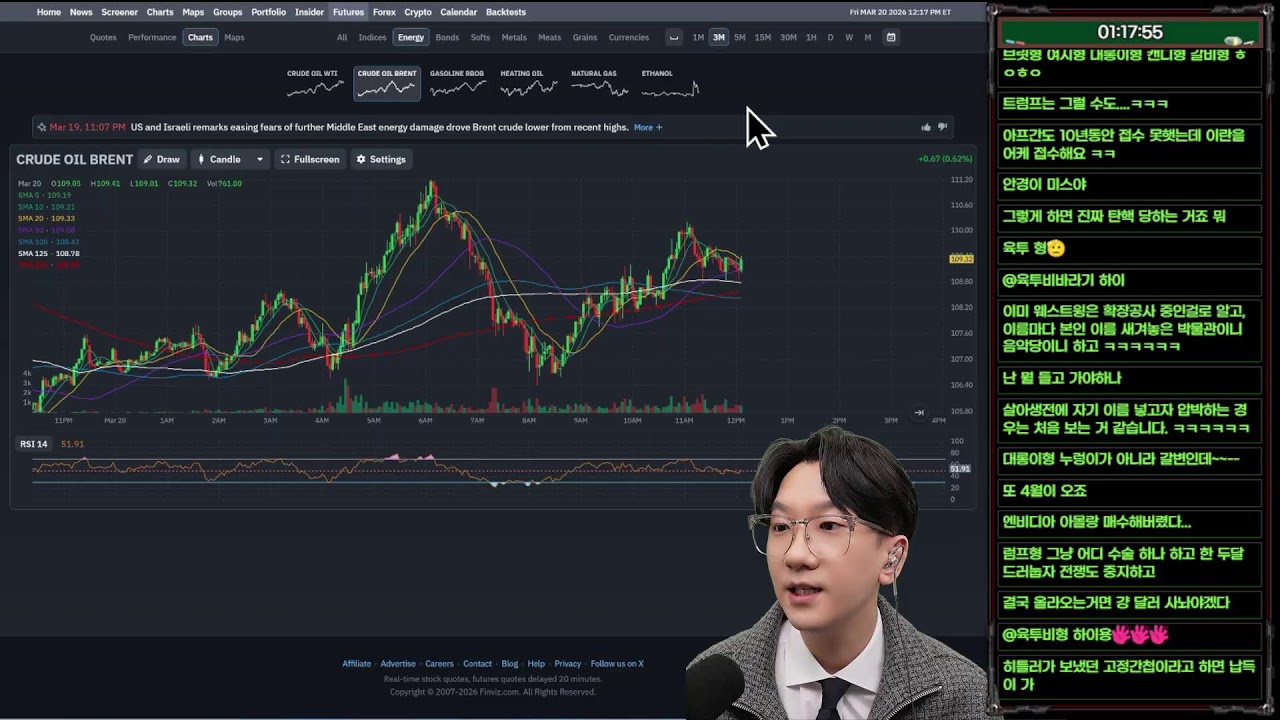Expand the Candle chart type dropdown arrow
The width and height of the screenshot is (1280, 720).
260,159
